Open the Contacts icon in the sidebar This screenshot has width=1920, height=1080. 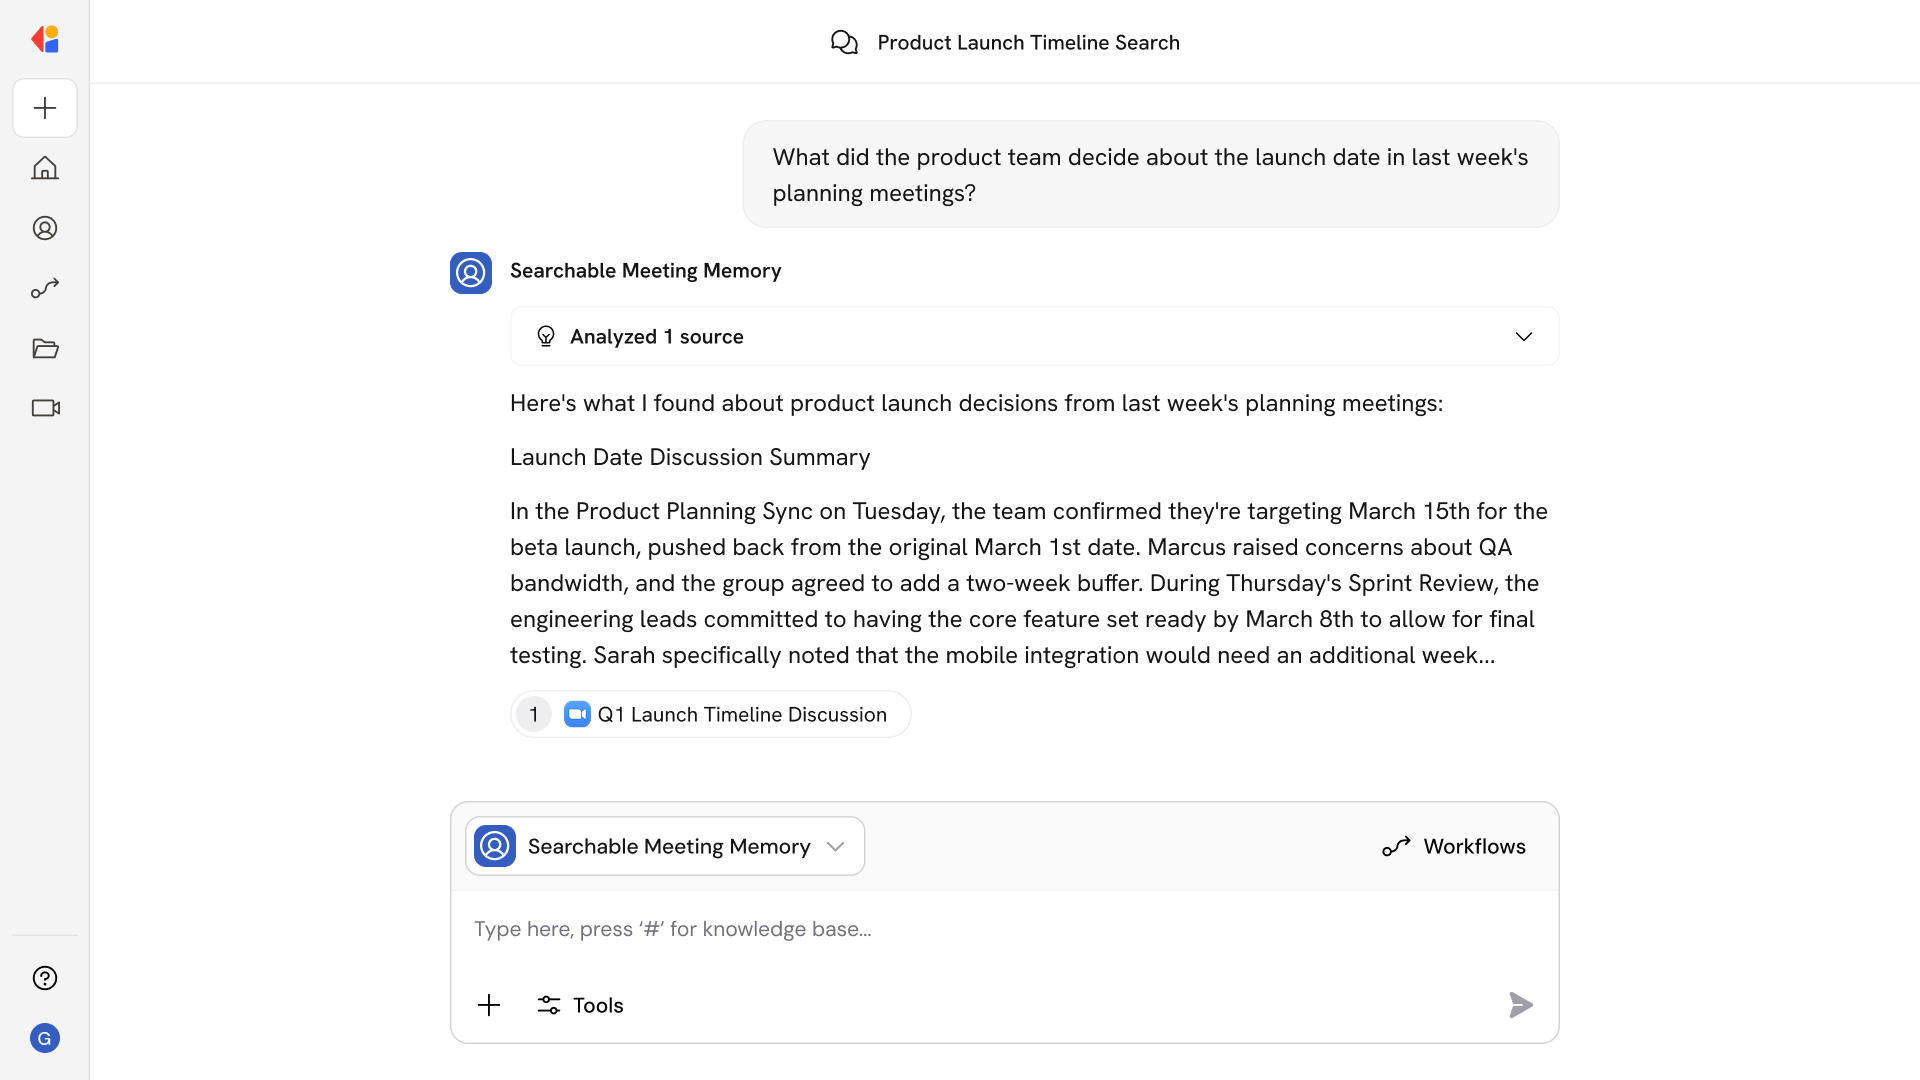click(44, 228)
